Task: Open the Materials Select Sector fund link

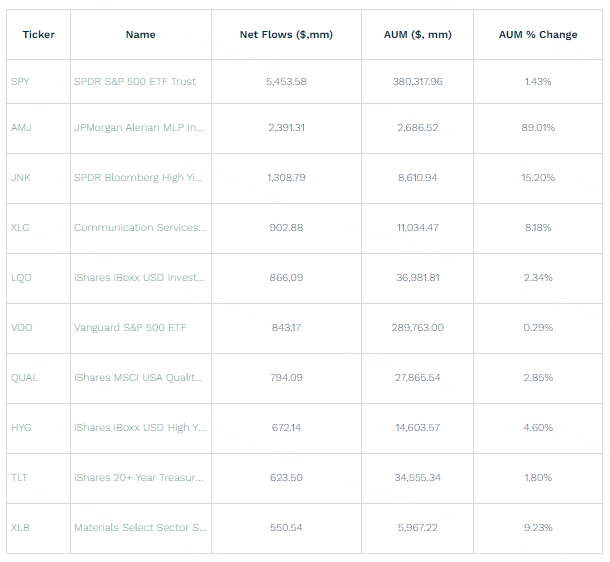Action: point(140,528)
